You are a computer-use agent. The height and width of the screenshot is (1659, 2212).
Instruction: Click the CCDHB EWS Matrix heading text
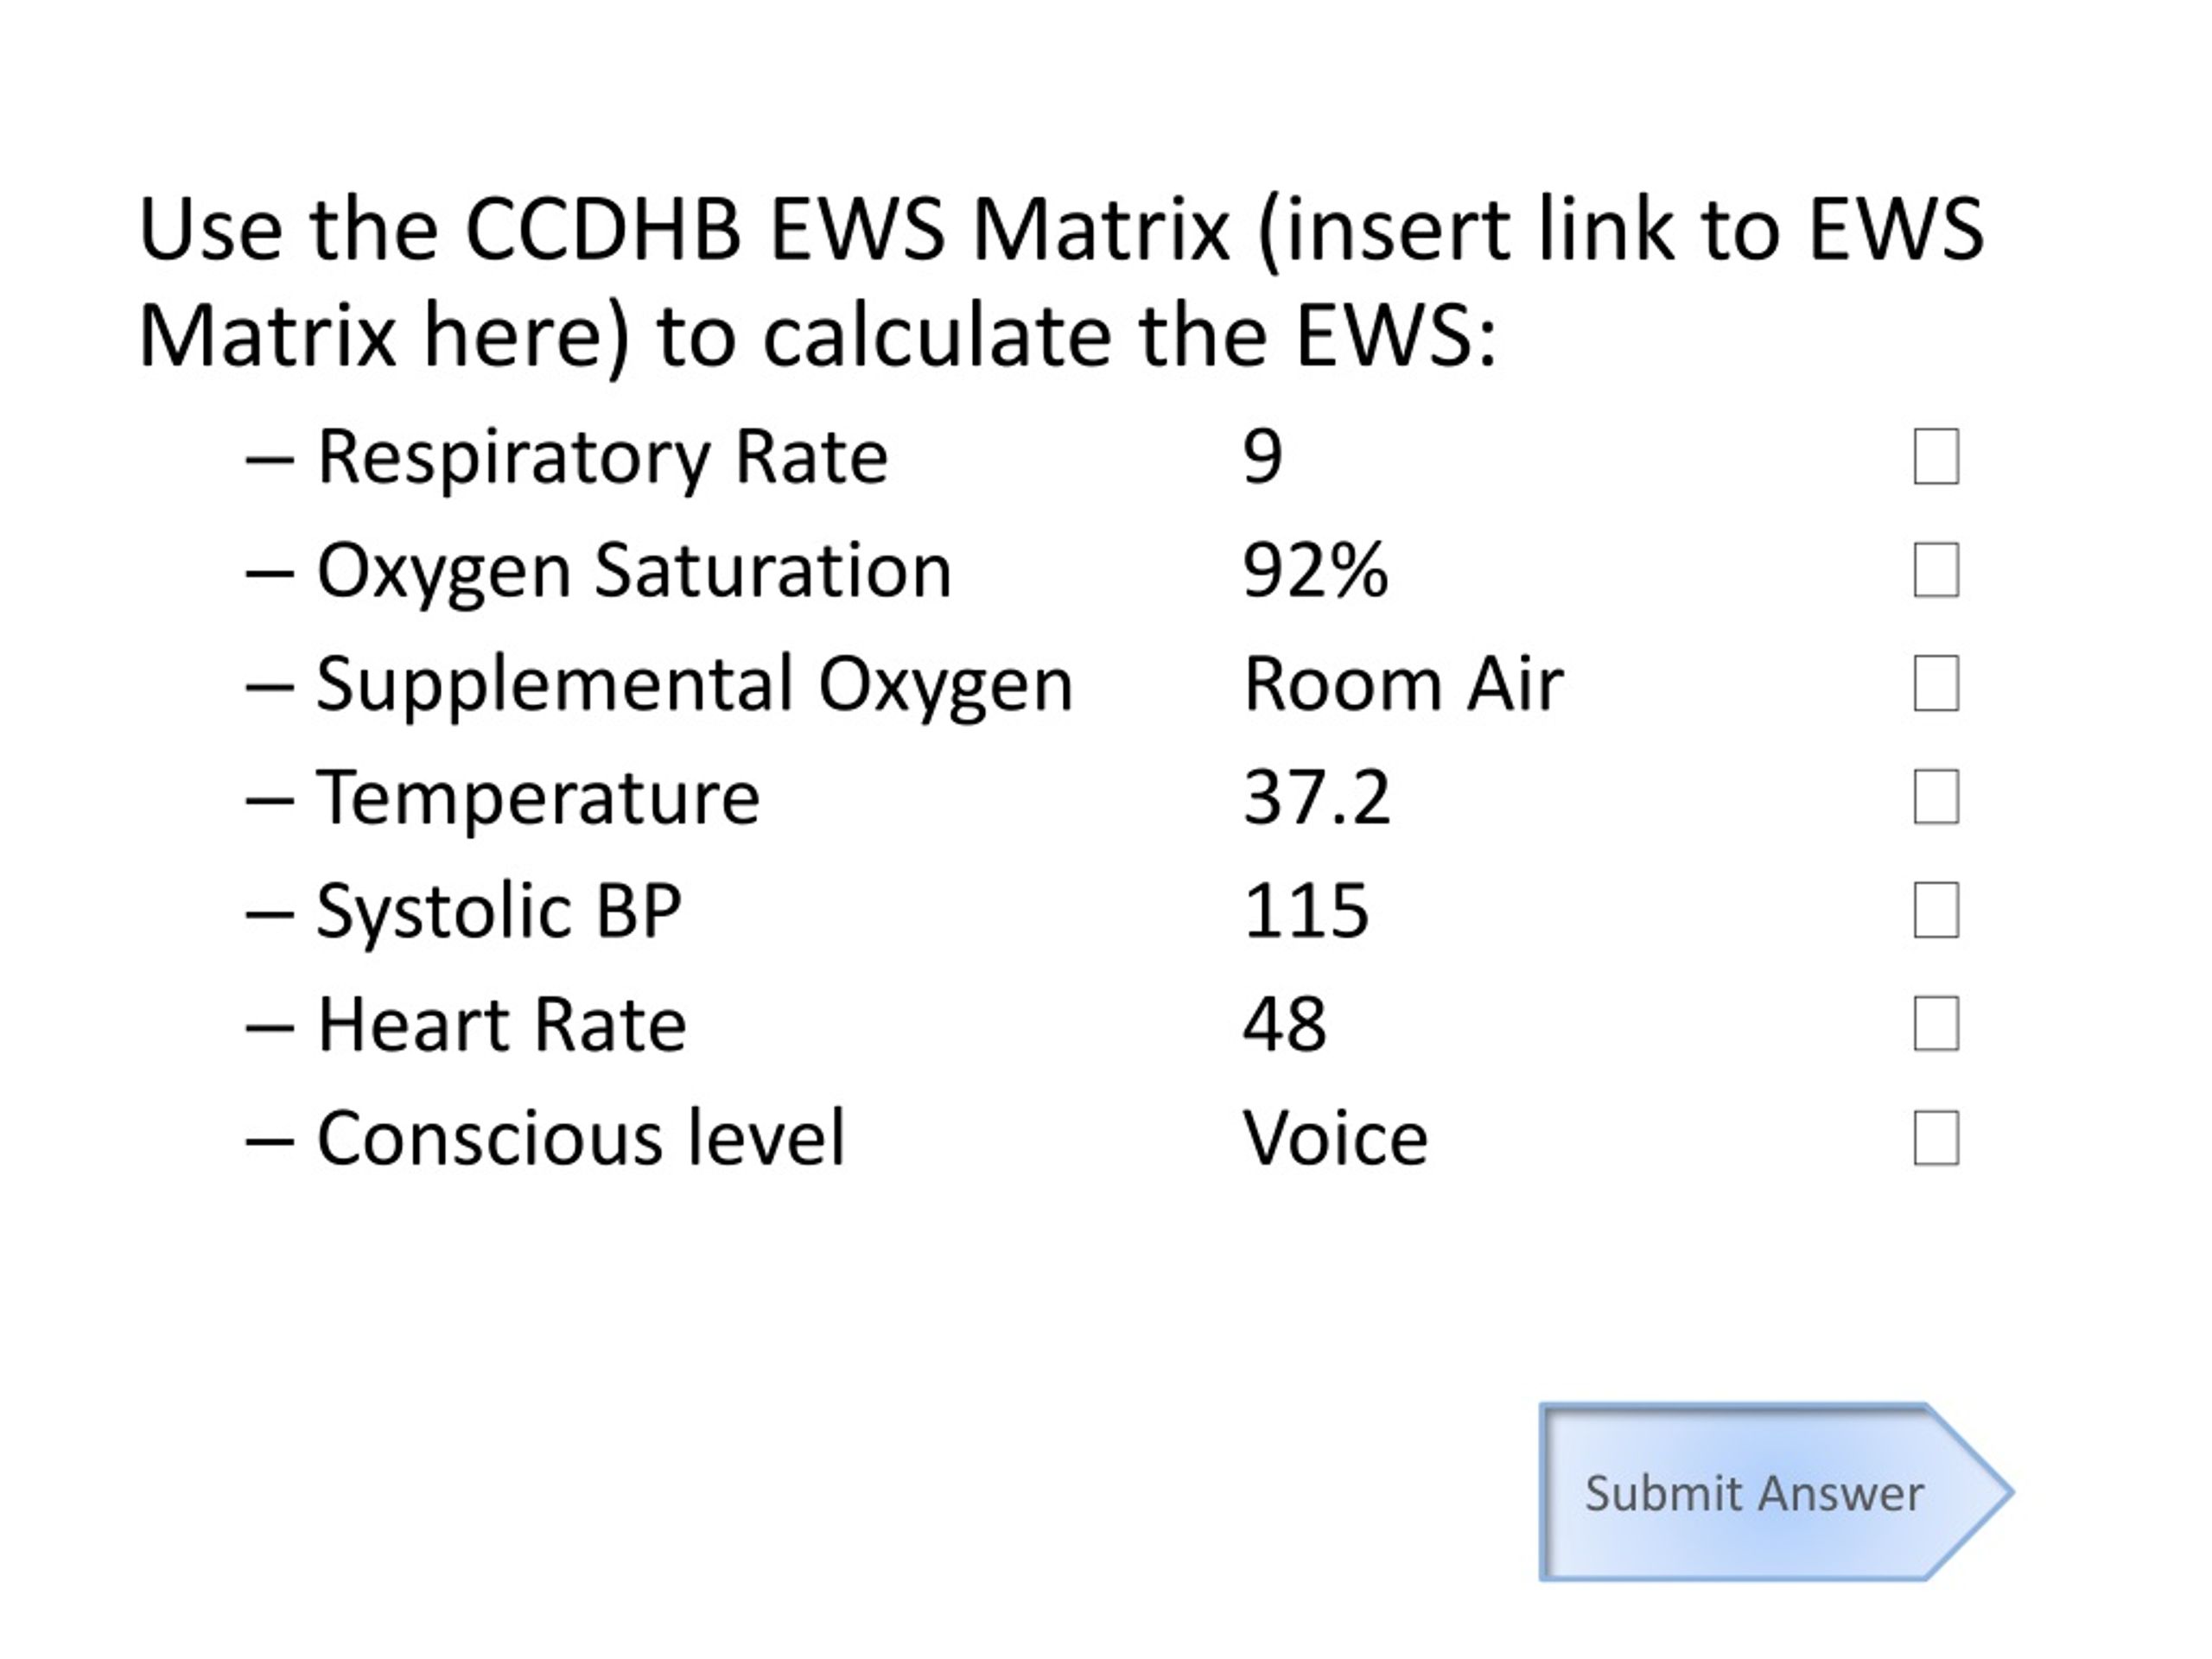848,230
